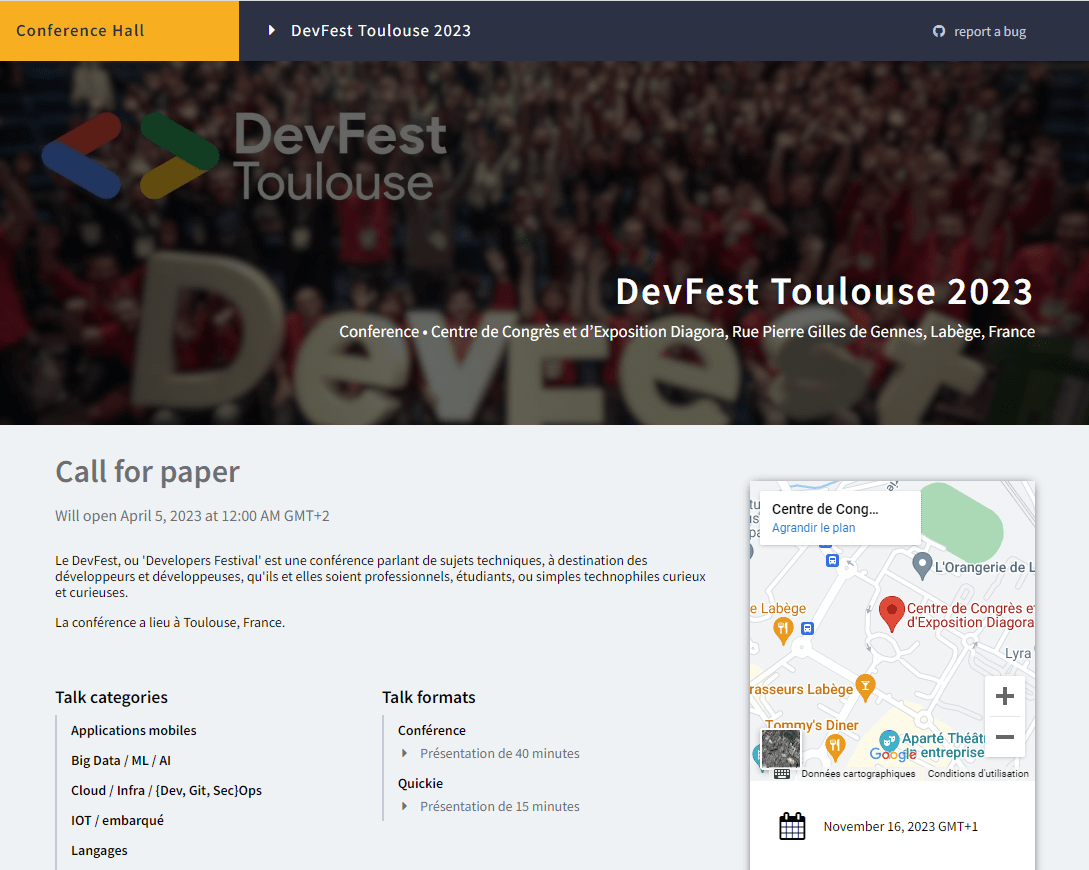Select the Quickie talk format
The image size is (1089, 870).
(420, 783)
